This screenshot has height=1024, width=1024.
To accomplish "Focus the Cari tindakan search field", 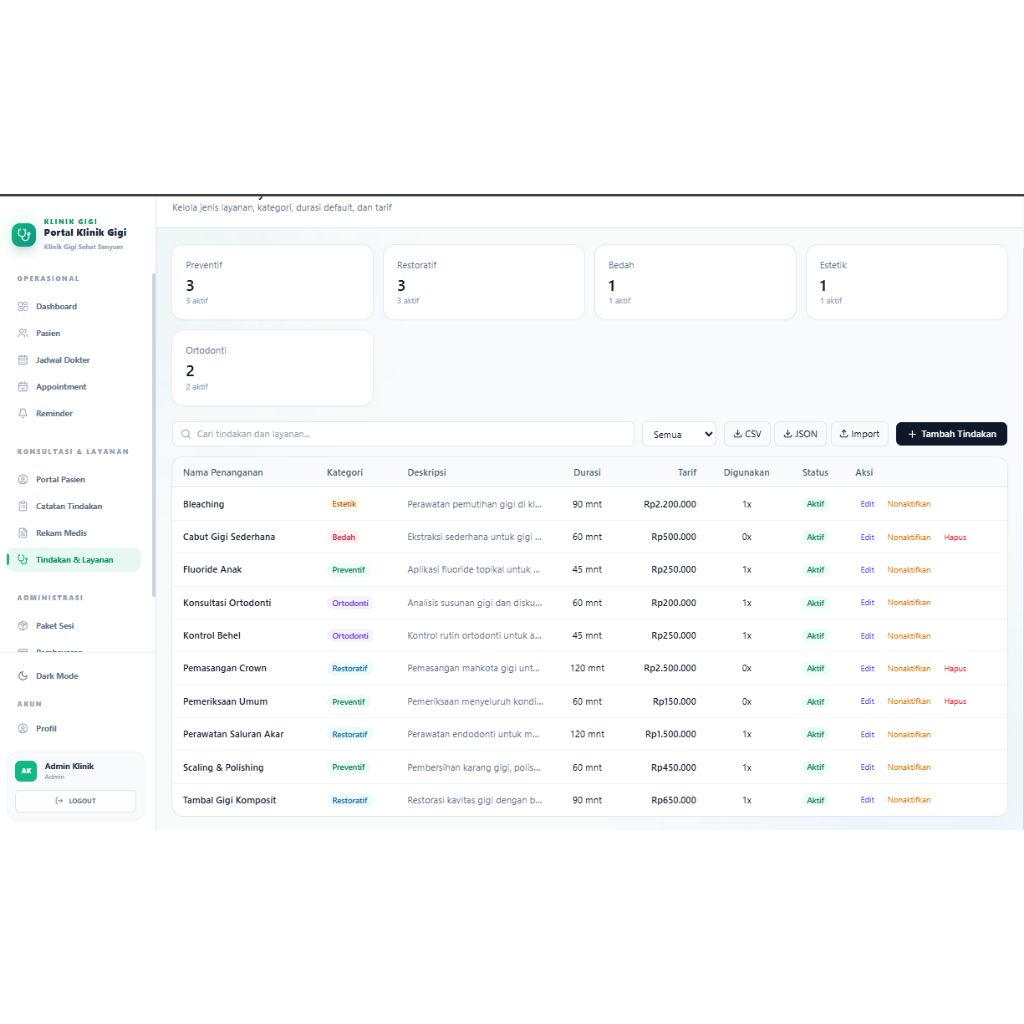I will 403,434.
